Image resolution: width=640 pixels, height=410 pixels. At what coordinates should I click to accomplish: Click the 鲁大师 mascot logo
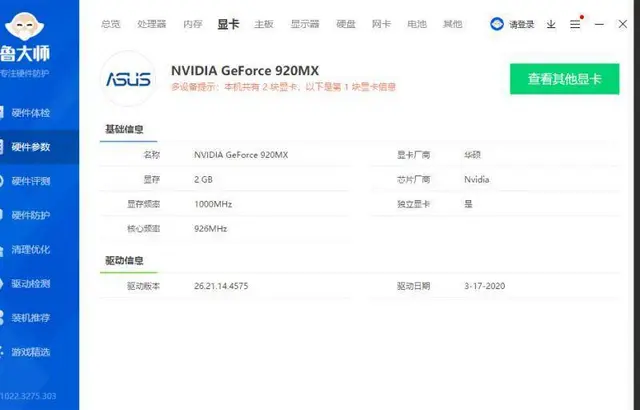[24, 26]
